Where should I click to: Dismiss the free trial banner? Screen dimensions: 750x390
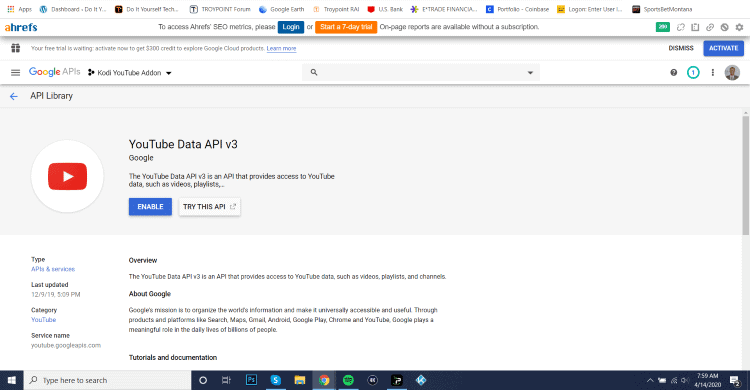(x=681, y=48)
